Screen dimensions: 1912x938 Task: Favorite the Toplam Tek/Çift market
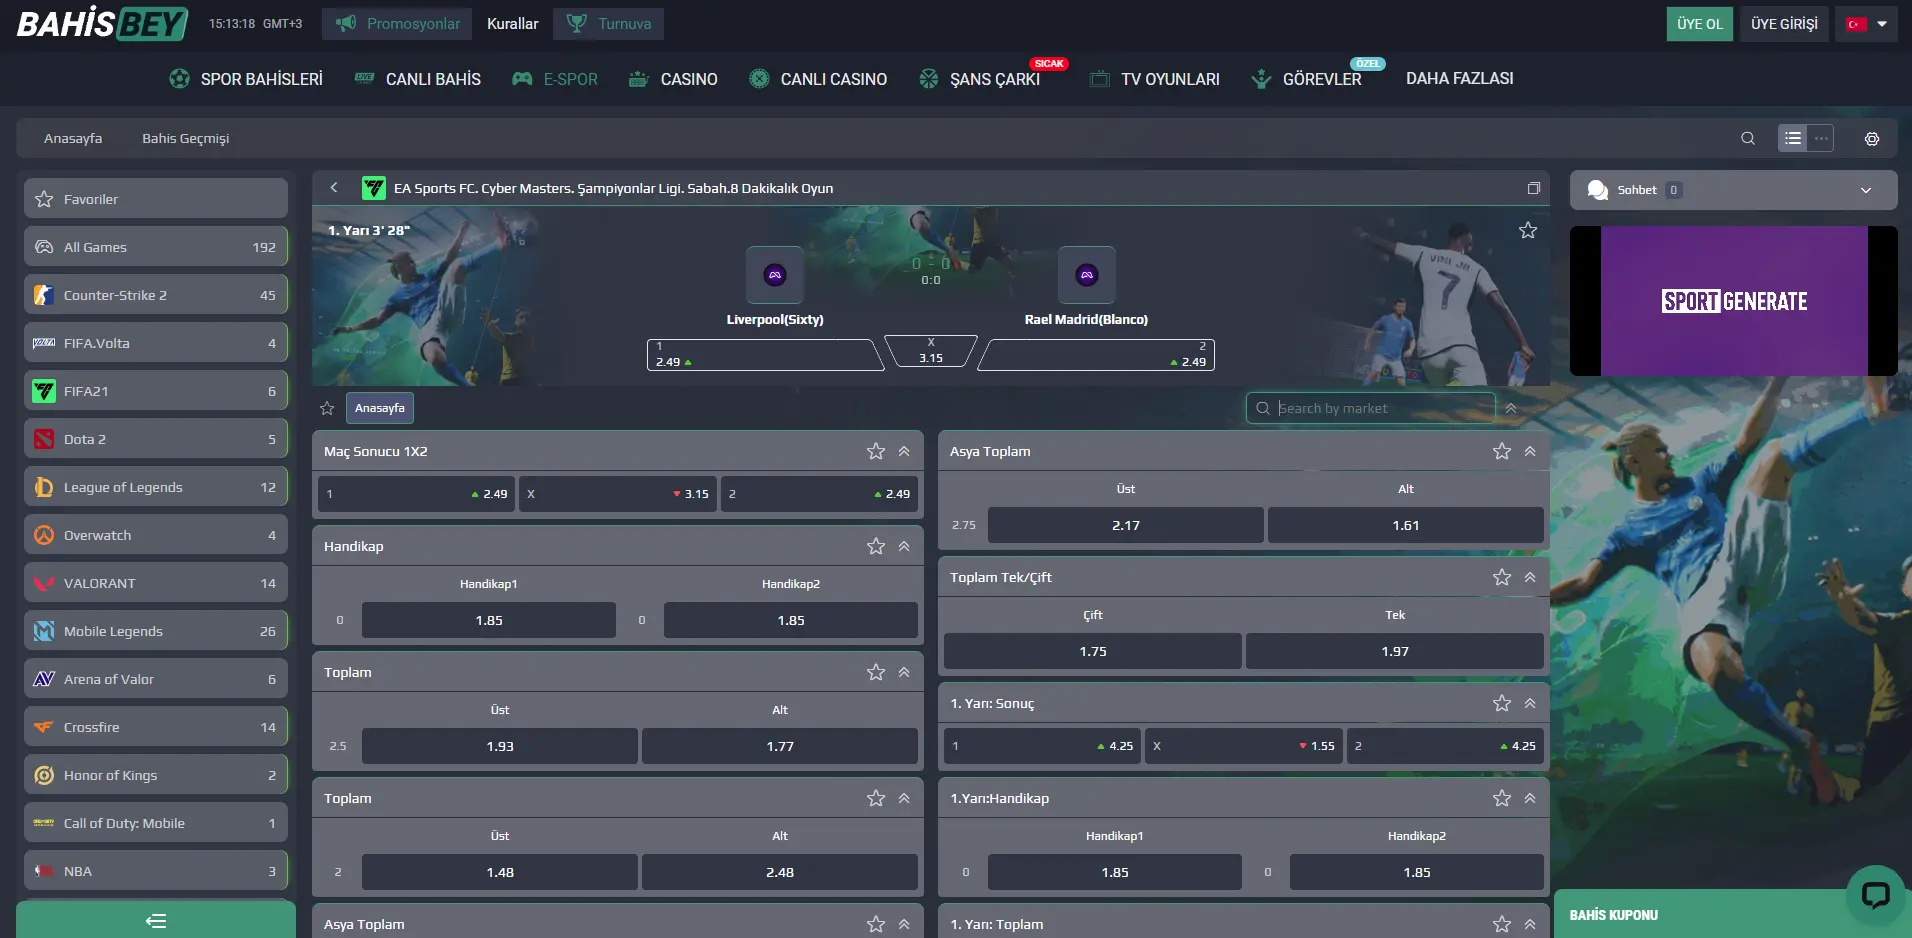[x=1502, y=577]
